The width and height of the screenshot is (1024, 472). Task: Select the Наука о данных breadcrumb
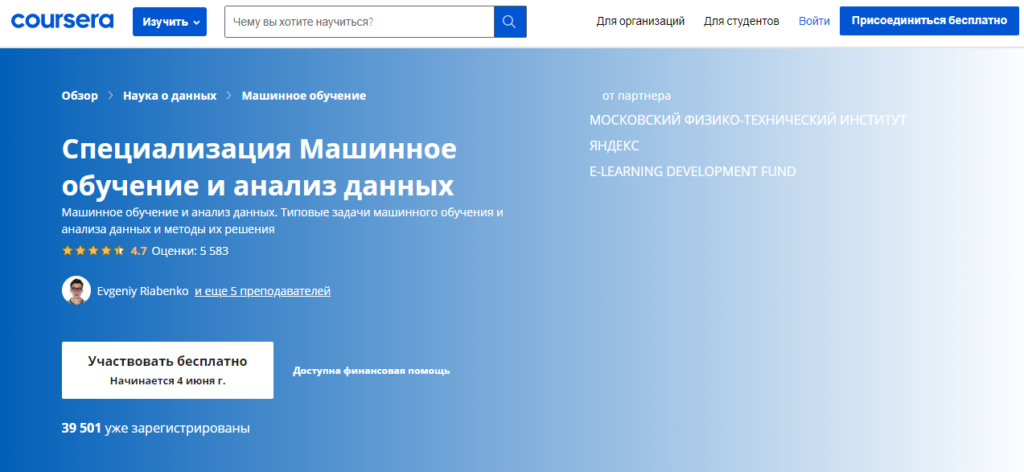coord(170,96)
